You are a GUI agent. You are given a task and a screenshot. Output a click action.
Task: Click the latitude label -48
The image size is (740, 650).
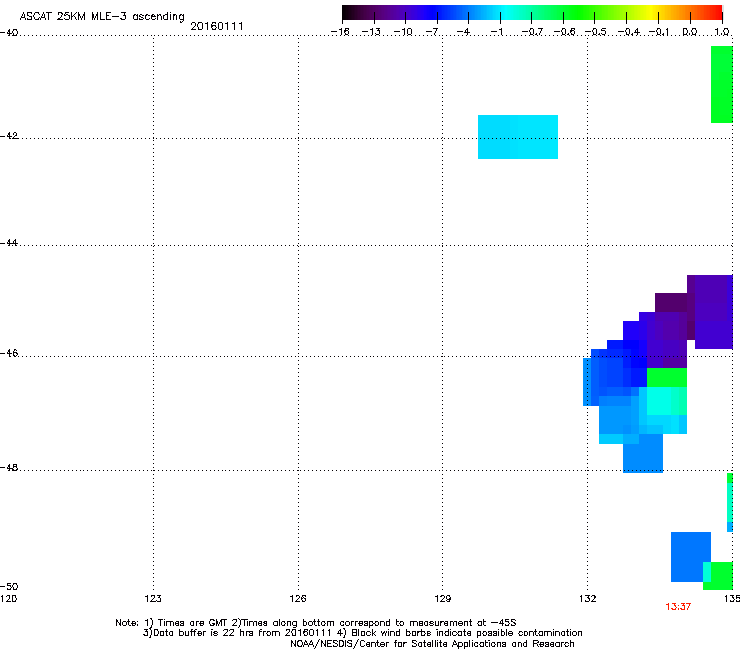(x=9, y=468)
